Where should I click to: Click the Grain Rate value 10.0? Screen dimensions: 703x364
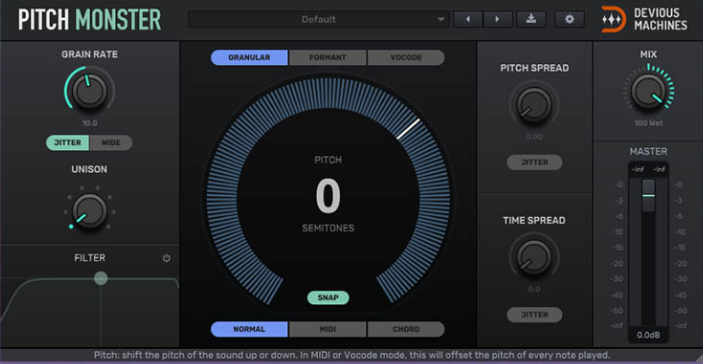tap(90, 123)
